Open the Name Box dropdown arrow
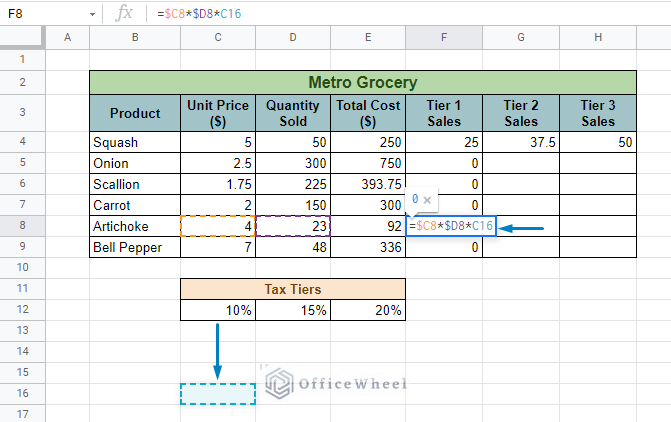This screenshot has height=422, width=671. pos(92,15)
